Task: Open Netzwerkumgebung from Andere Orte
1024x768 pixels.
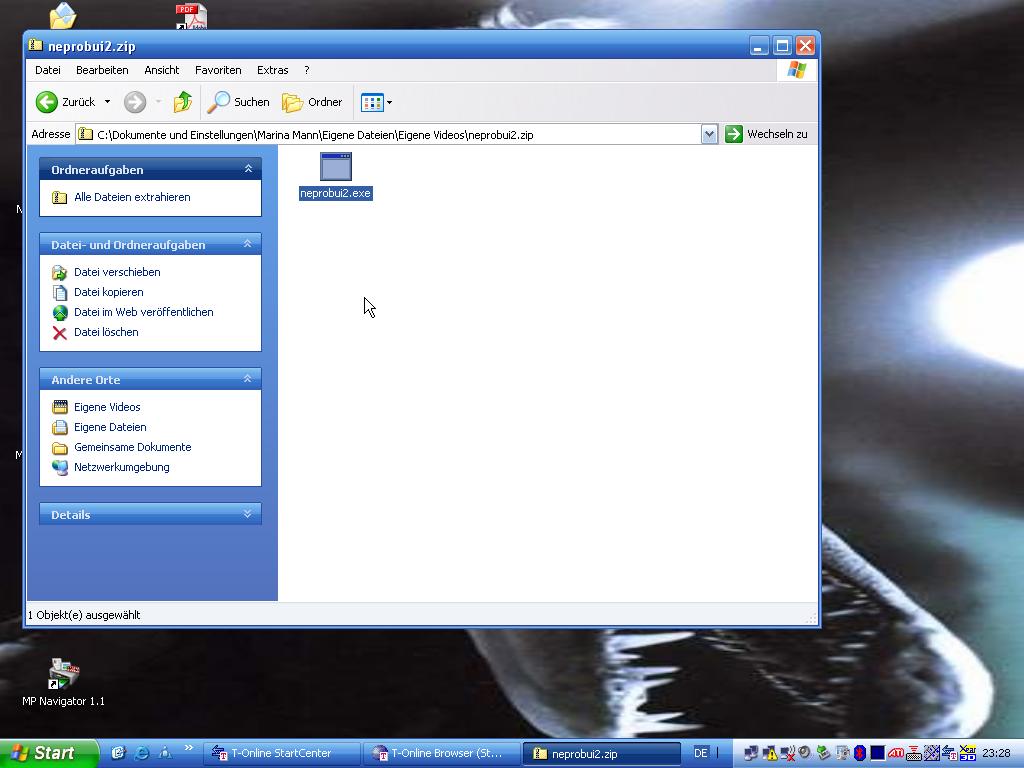Action: point(121,467)
